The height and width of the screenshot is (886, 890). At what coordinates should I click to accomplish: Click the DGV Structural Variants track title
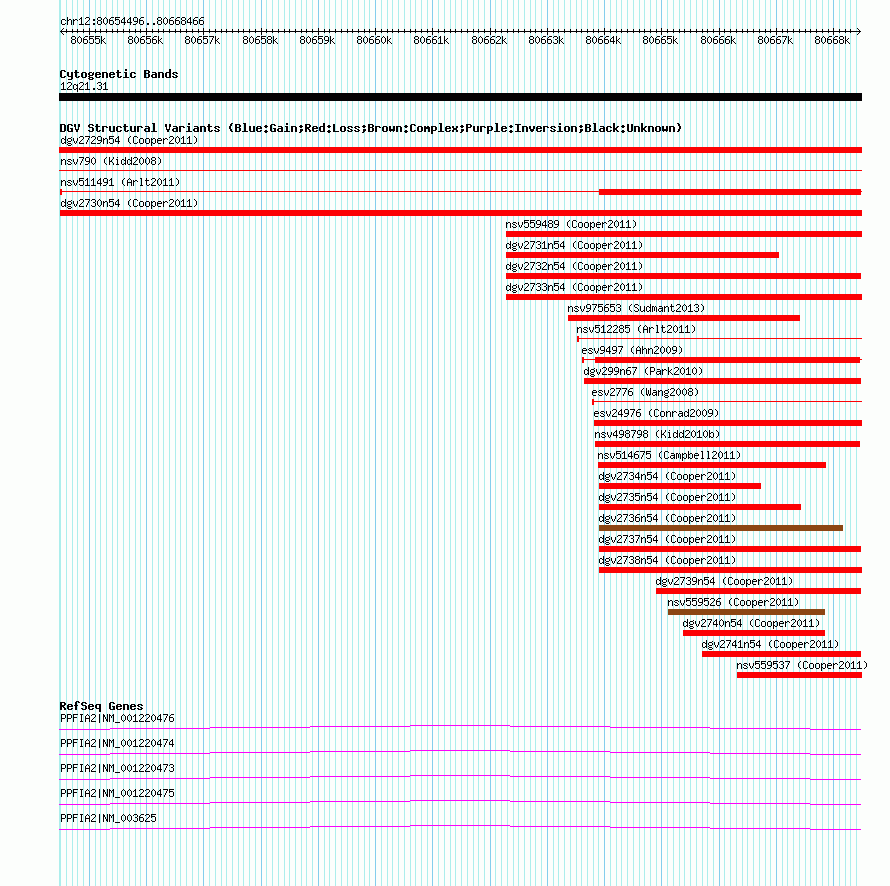[x=371, y=128]
